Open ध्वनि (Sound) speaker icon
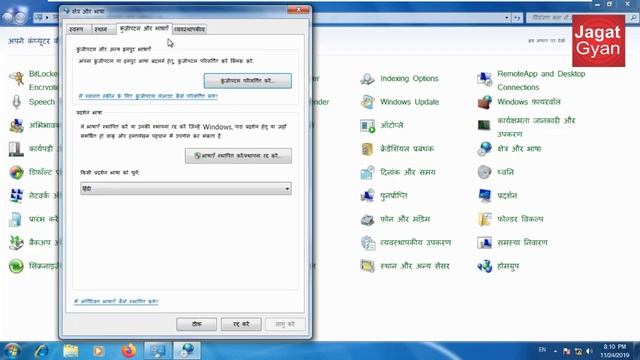Viewport: 640px width, 360px height. (484, 172)
